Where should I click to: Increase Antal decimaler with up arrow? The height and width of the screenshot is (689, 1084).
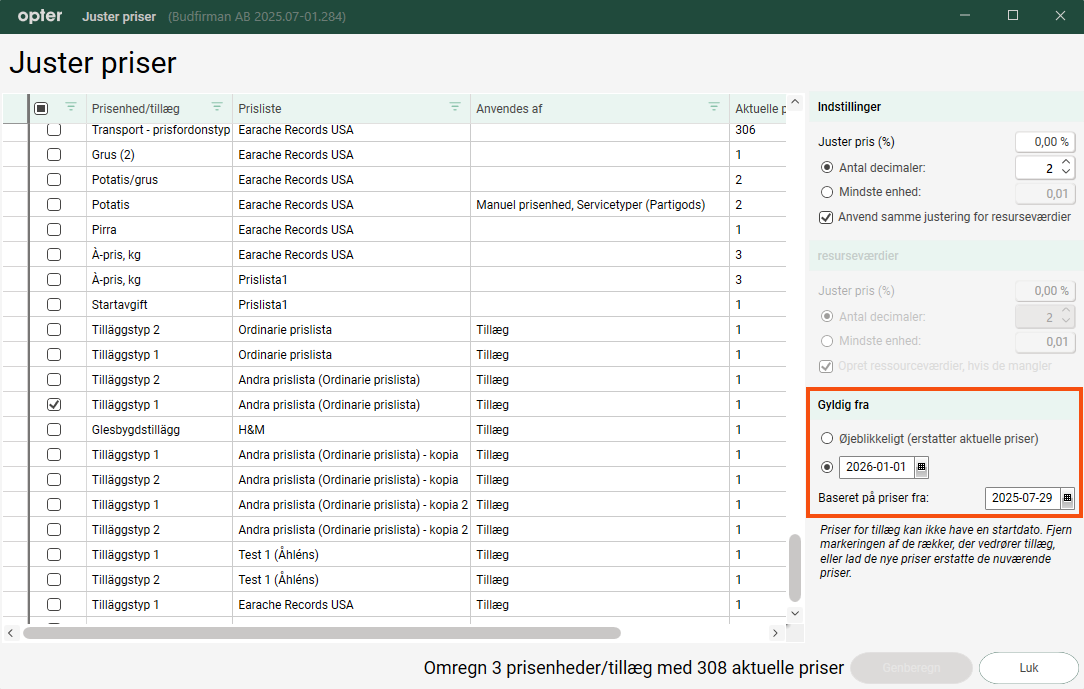tap(1066, 162)
